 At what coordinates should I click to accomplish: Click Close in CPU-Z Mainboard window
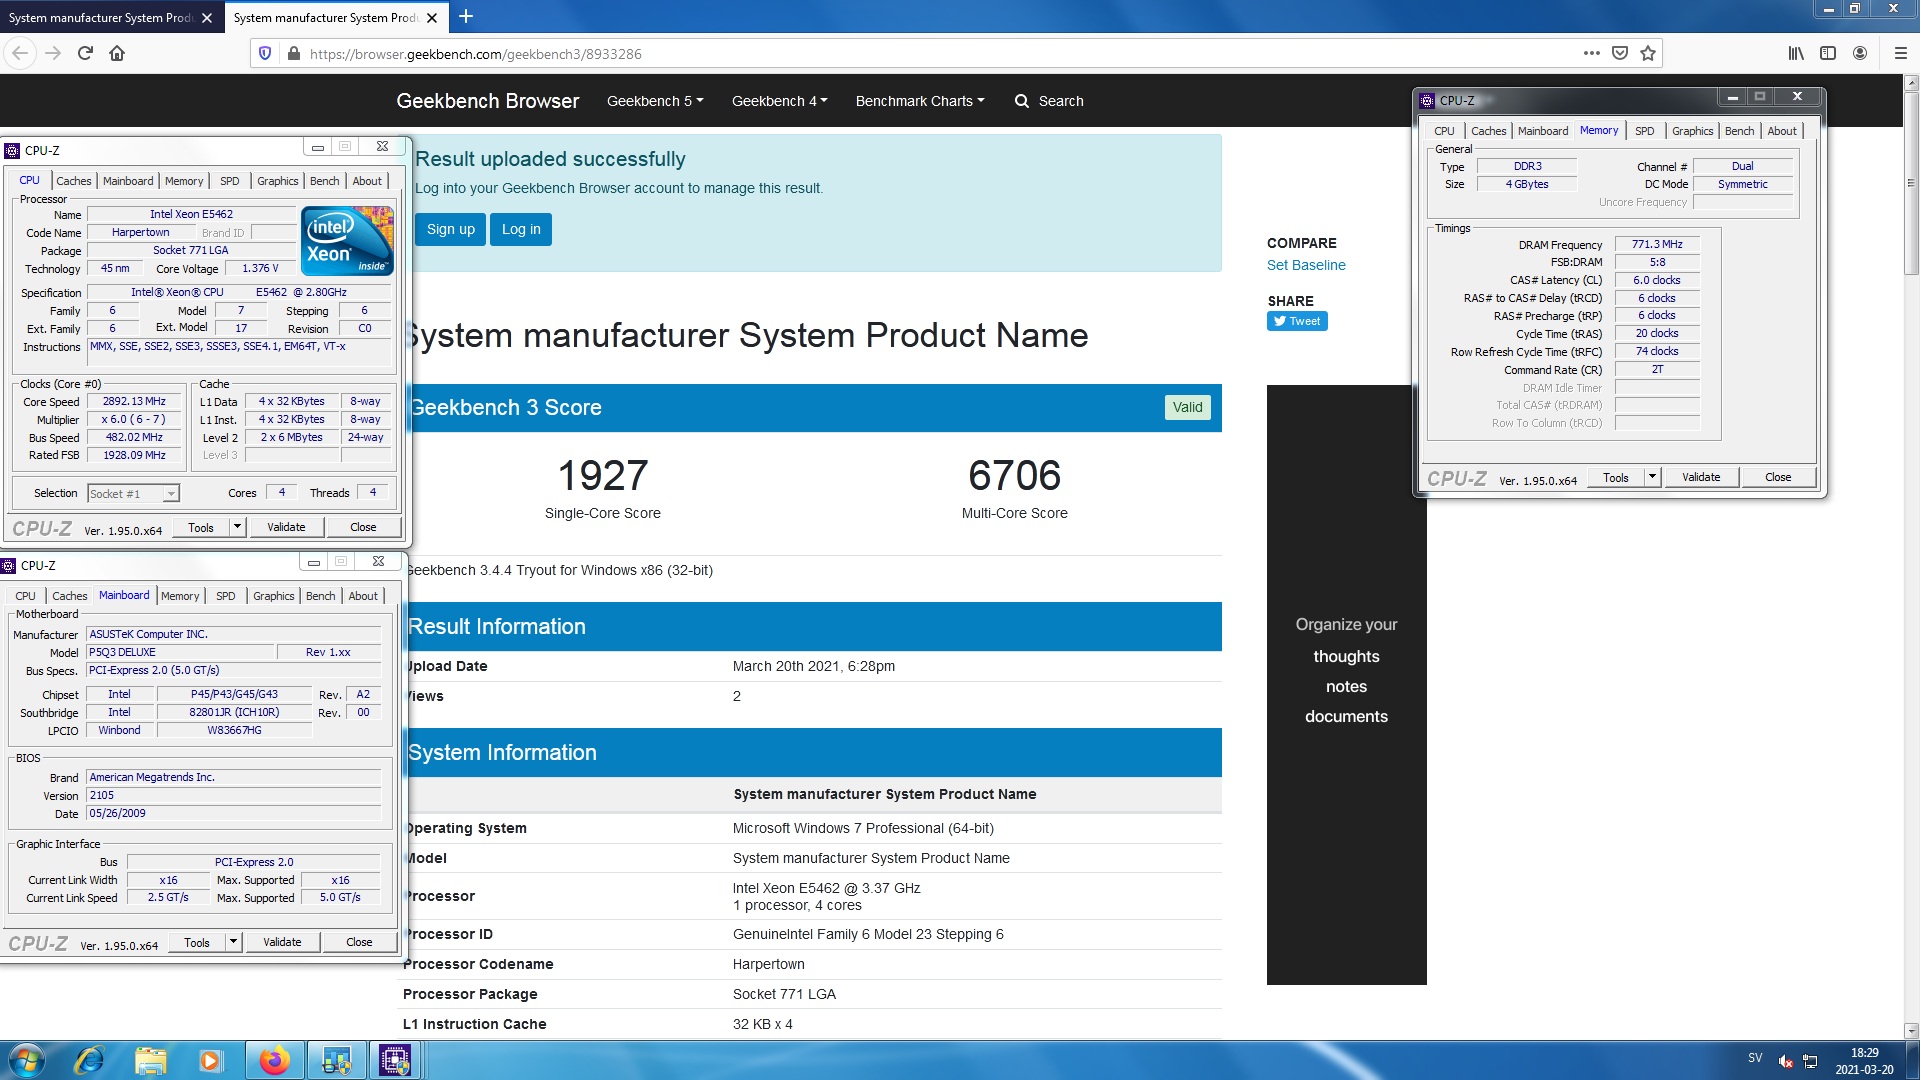pyautogui.click(x=359, y=942)
